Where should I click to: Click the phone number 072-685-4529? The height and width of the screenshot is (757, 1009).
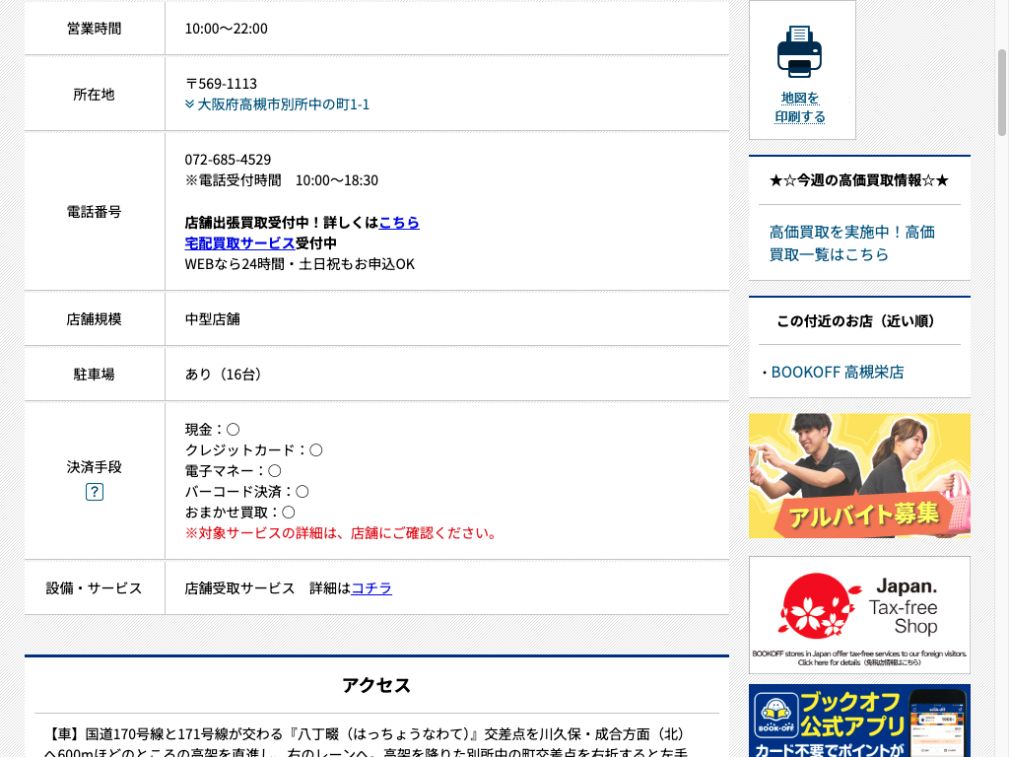(228, 160)
